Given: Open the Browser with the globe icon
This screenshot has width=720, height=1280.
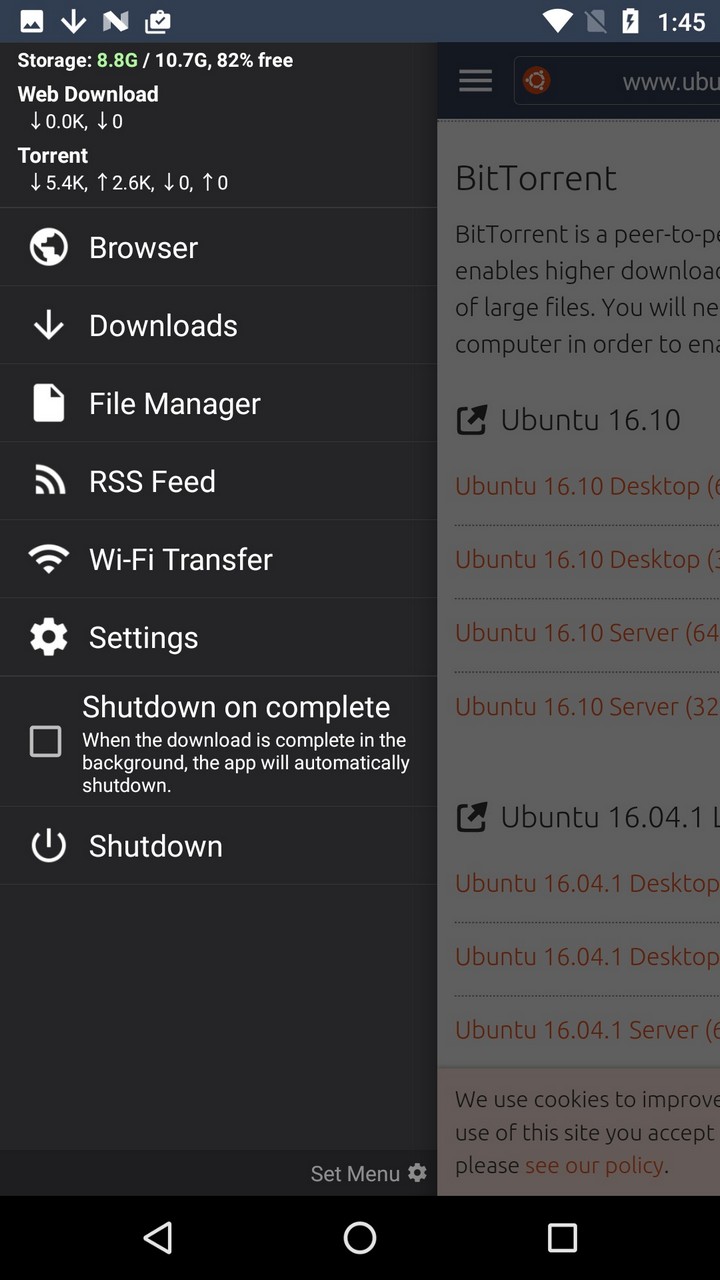Looking at the screenshot, I should [48, 247].
